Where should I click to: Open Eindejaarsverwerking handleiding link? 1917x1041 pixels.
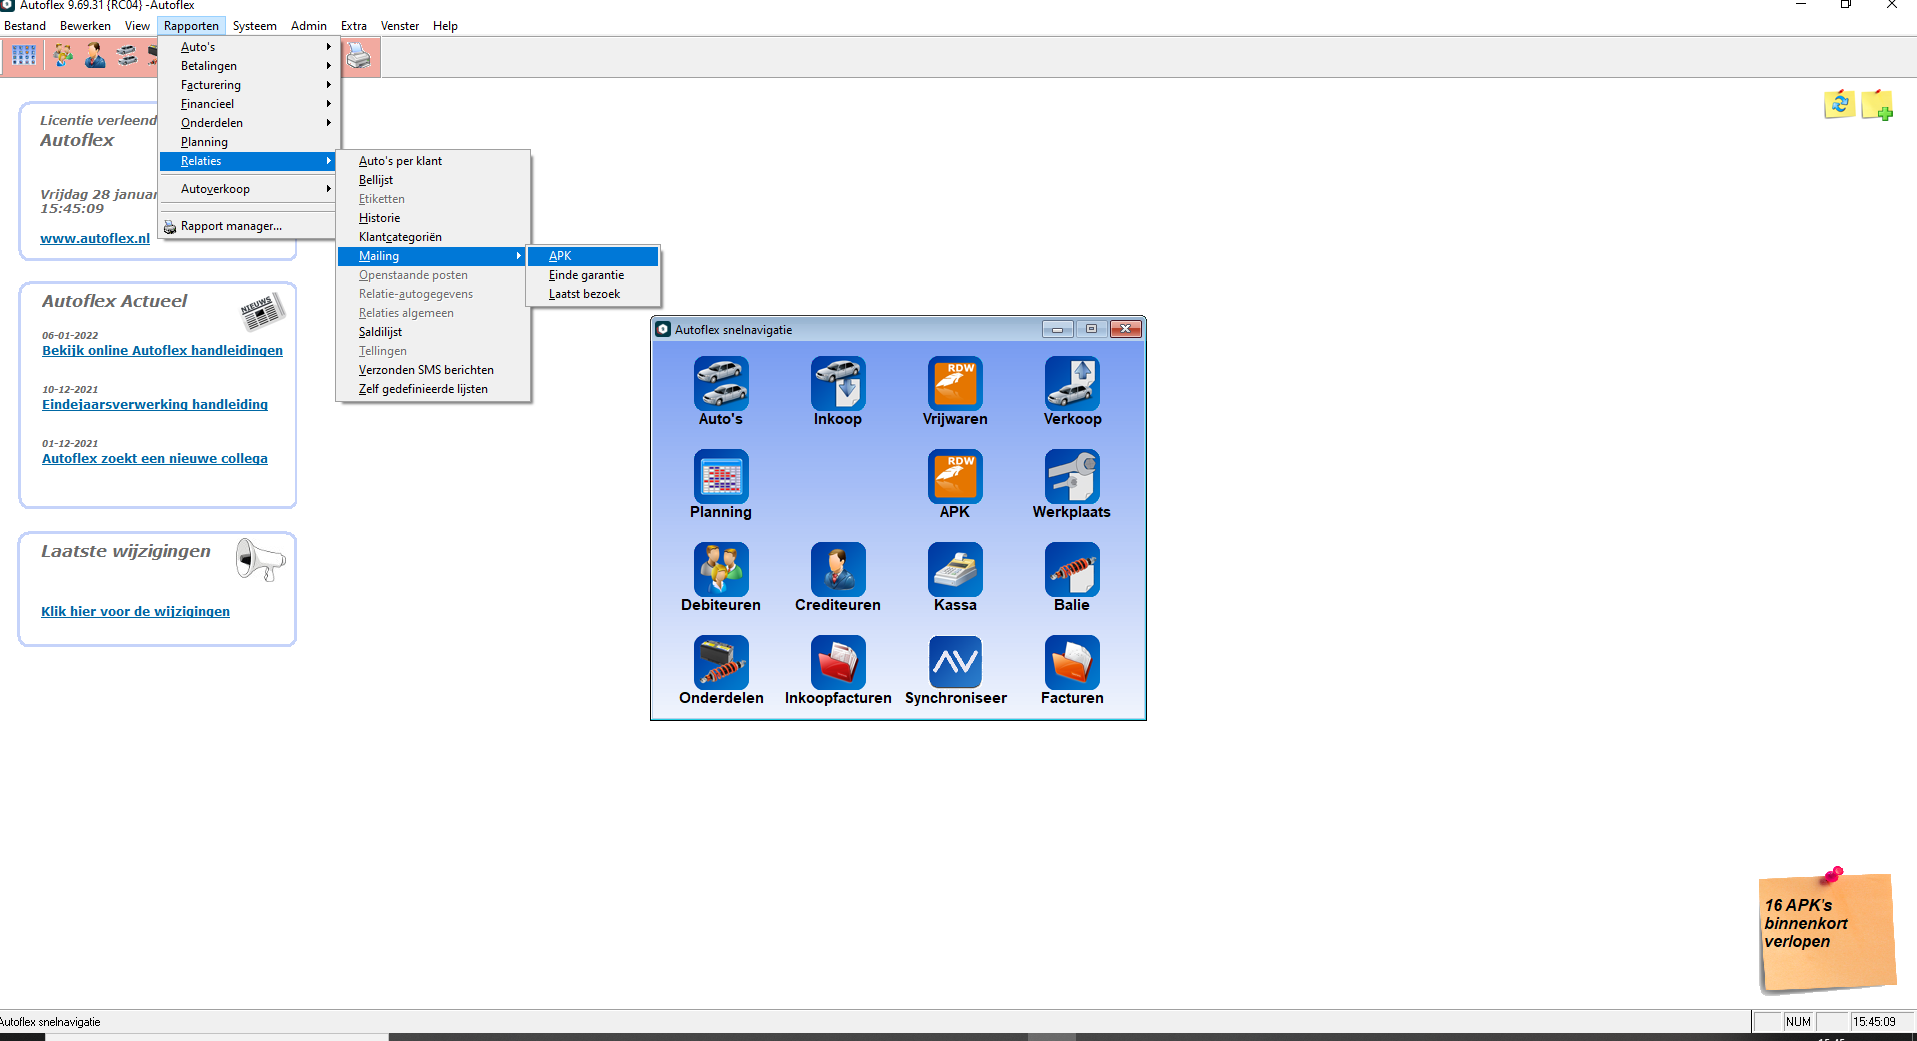point(155,405)
